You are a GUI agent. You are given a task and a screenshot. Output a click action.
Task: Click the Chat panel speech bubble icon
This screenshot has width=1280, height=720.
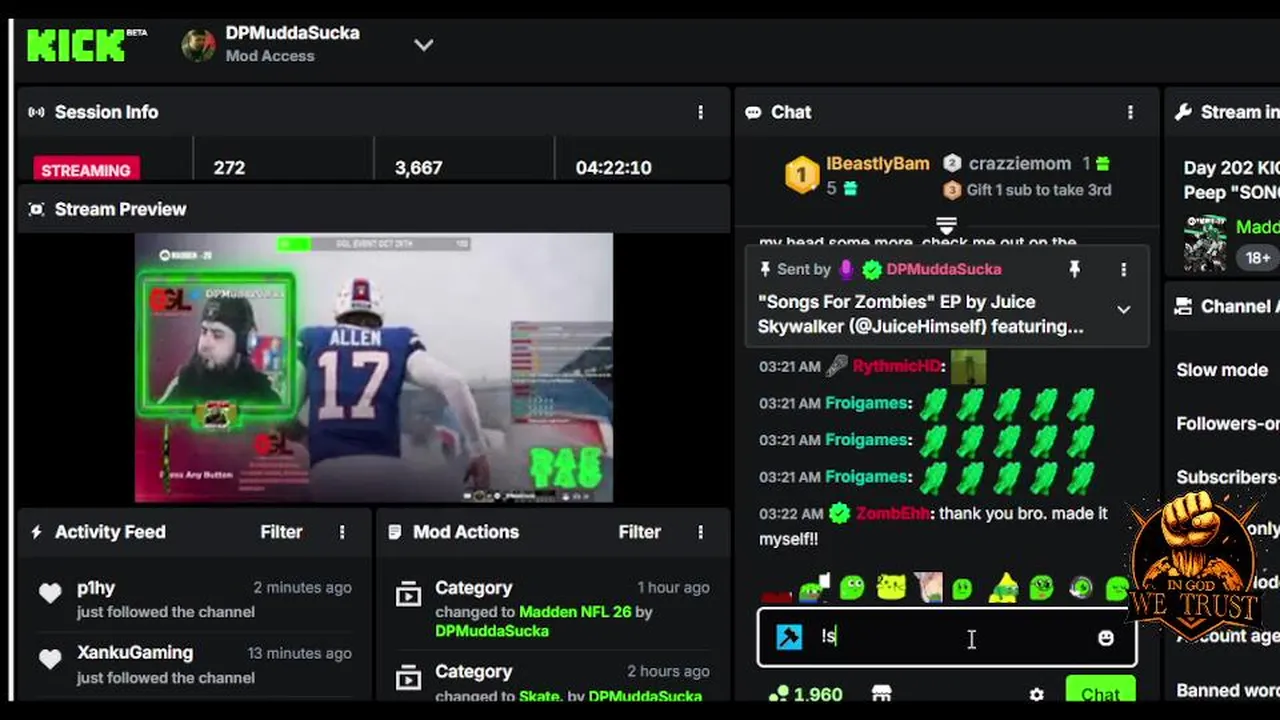(753, 112)
